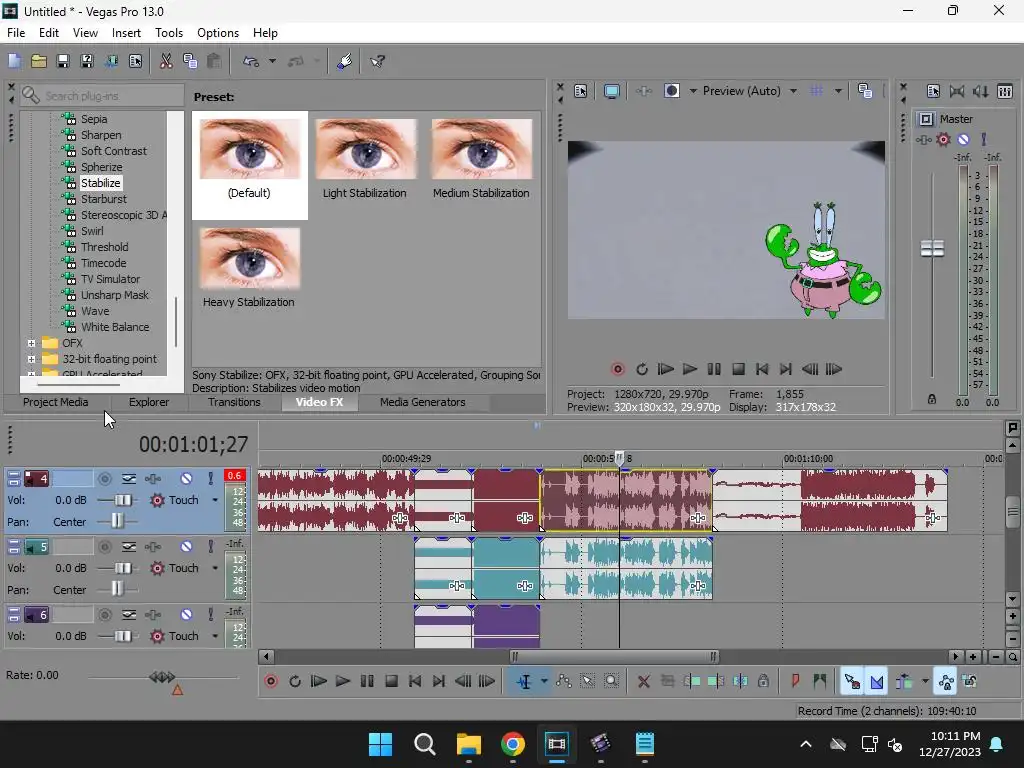
Task: Insert a marker with the red flag icon
Action: tap(795, 681)
